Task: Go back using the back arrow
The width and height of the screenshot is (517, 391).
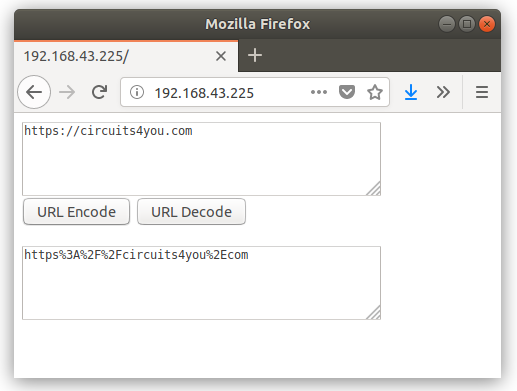Action: 34,92
